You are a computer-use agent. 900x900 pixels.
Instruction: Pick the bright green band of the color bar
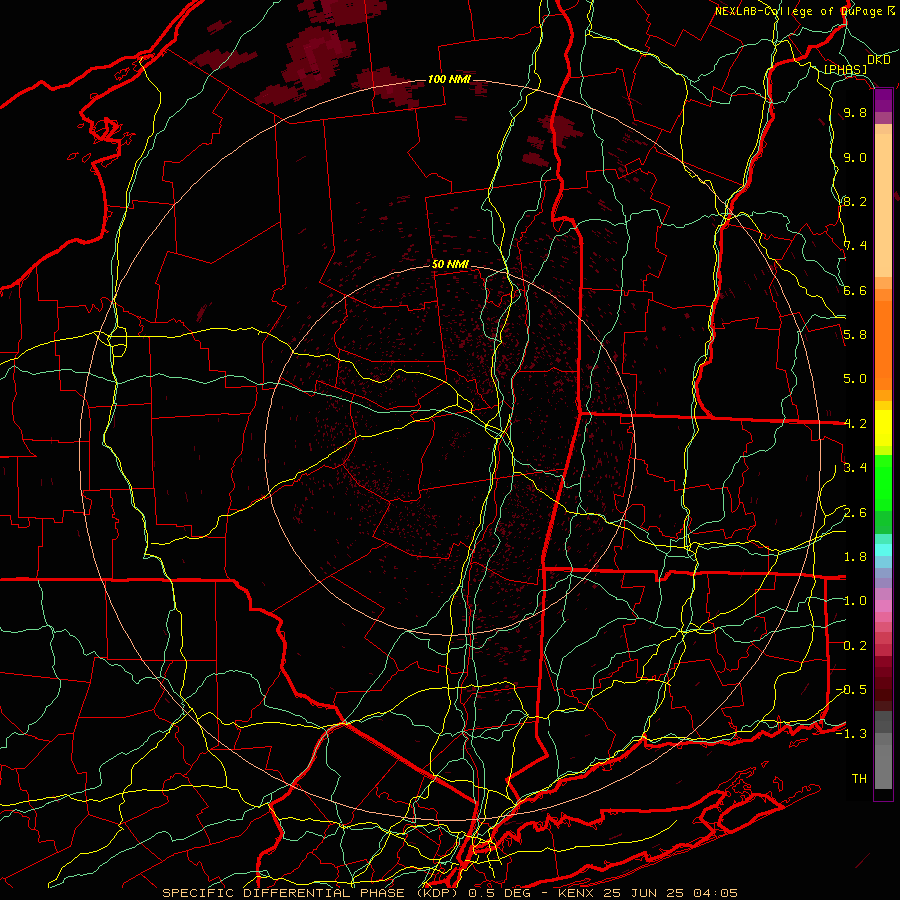[883, 482]
